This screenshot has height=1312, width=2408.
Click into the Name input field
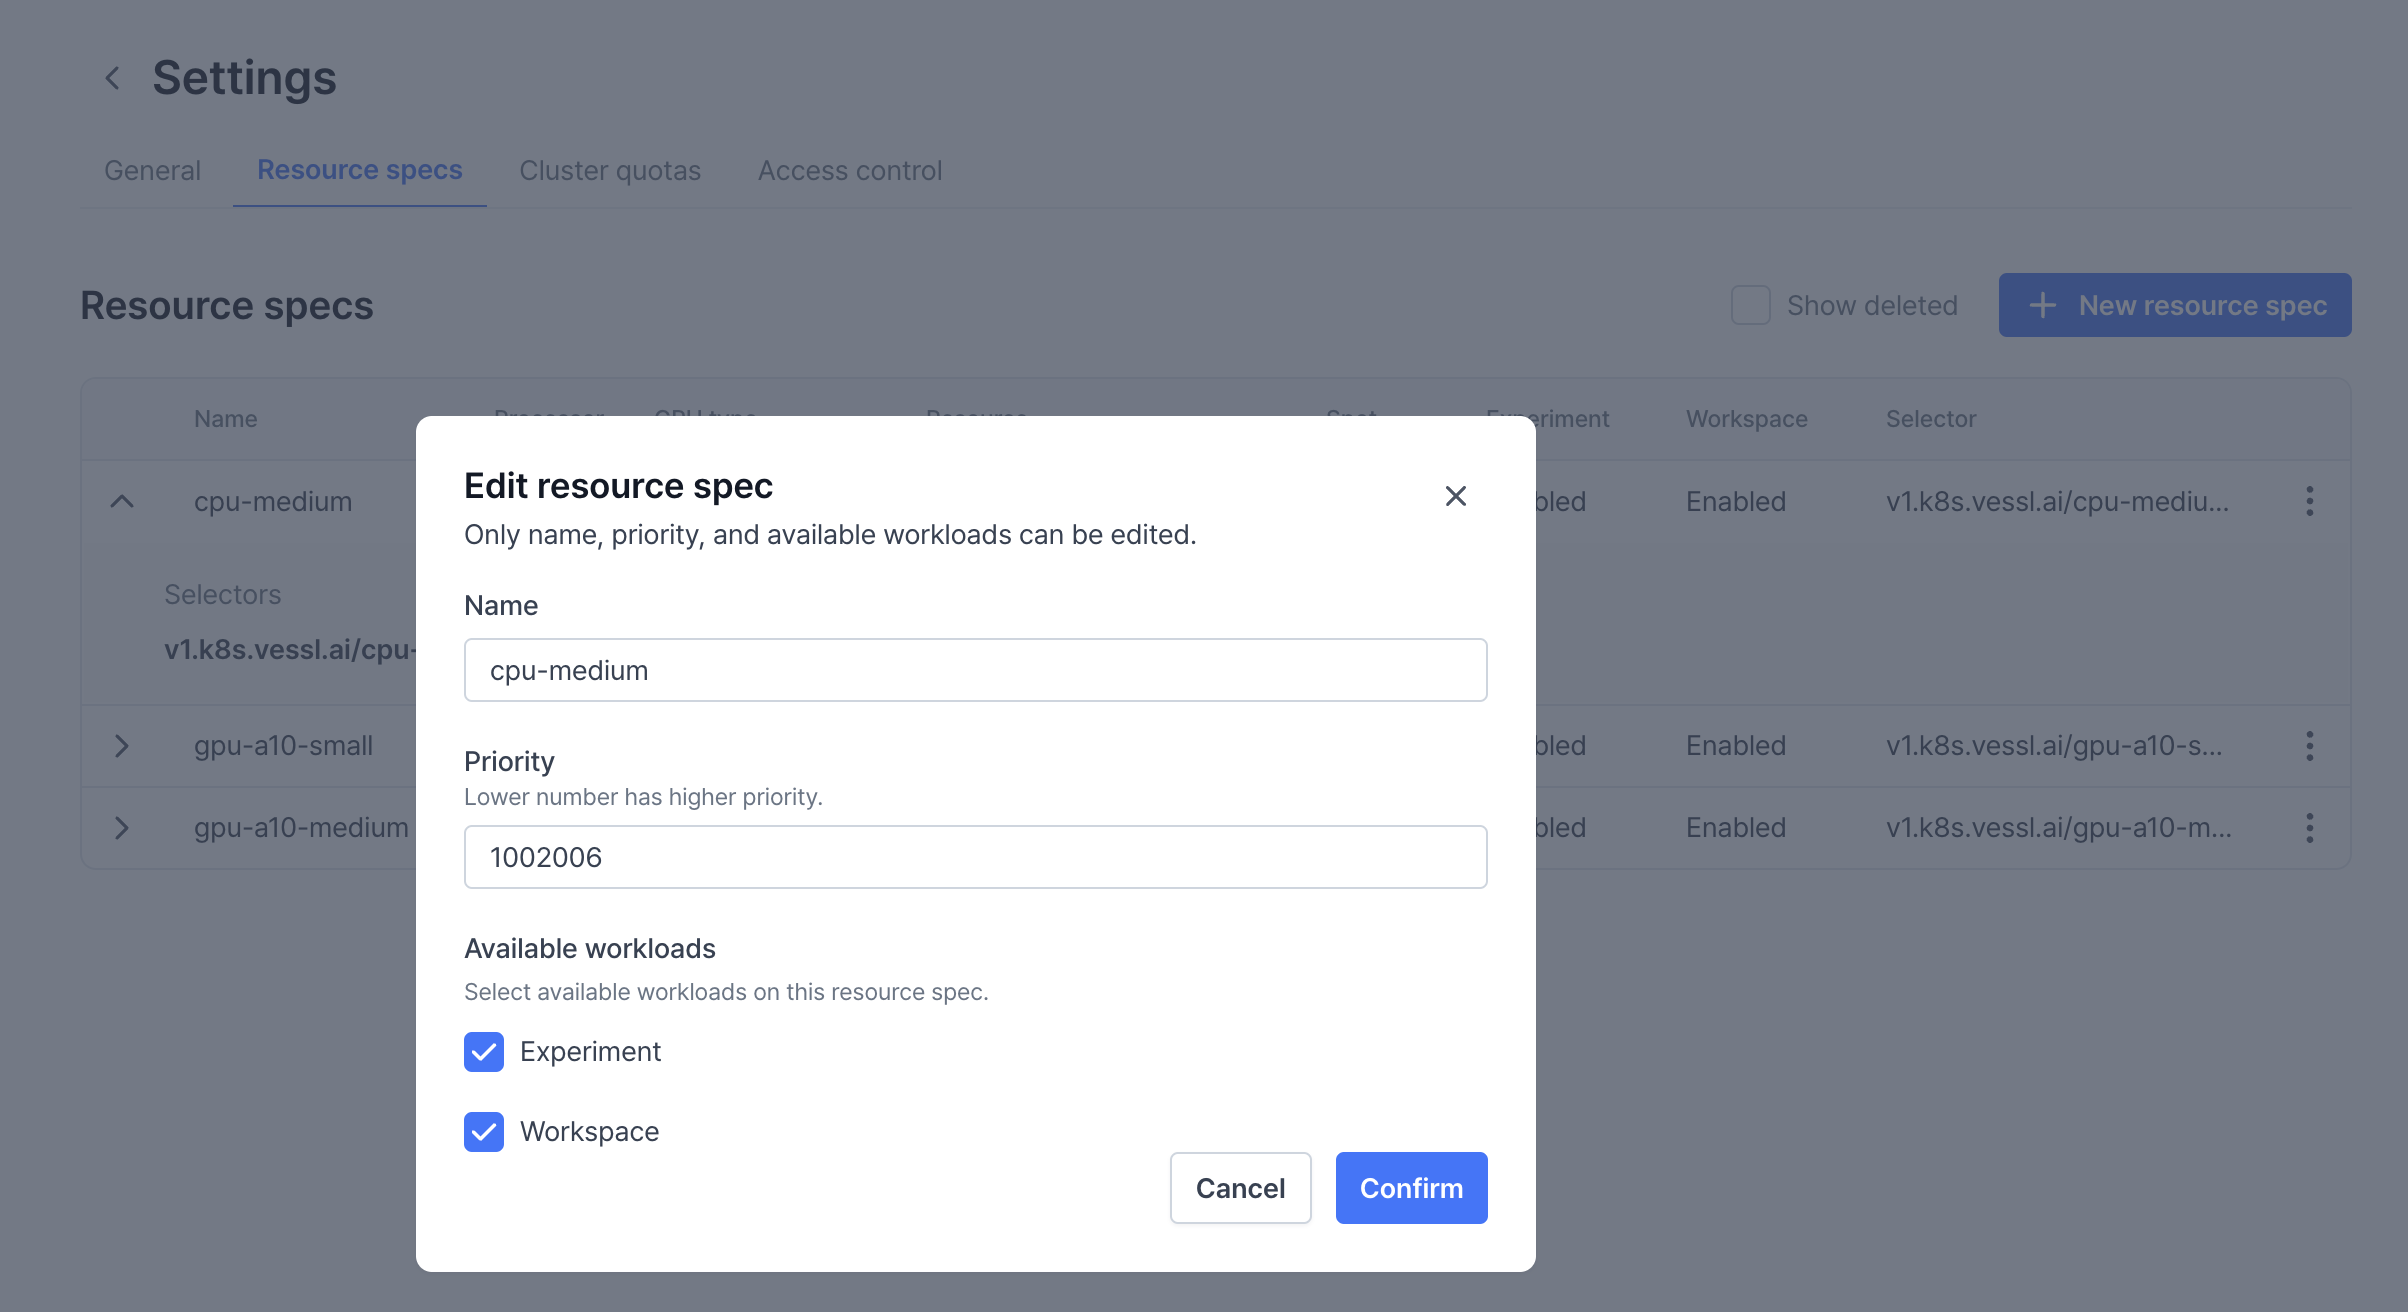[x=975, y=670]
